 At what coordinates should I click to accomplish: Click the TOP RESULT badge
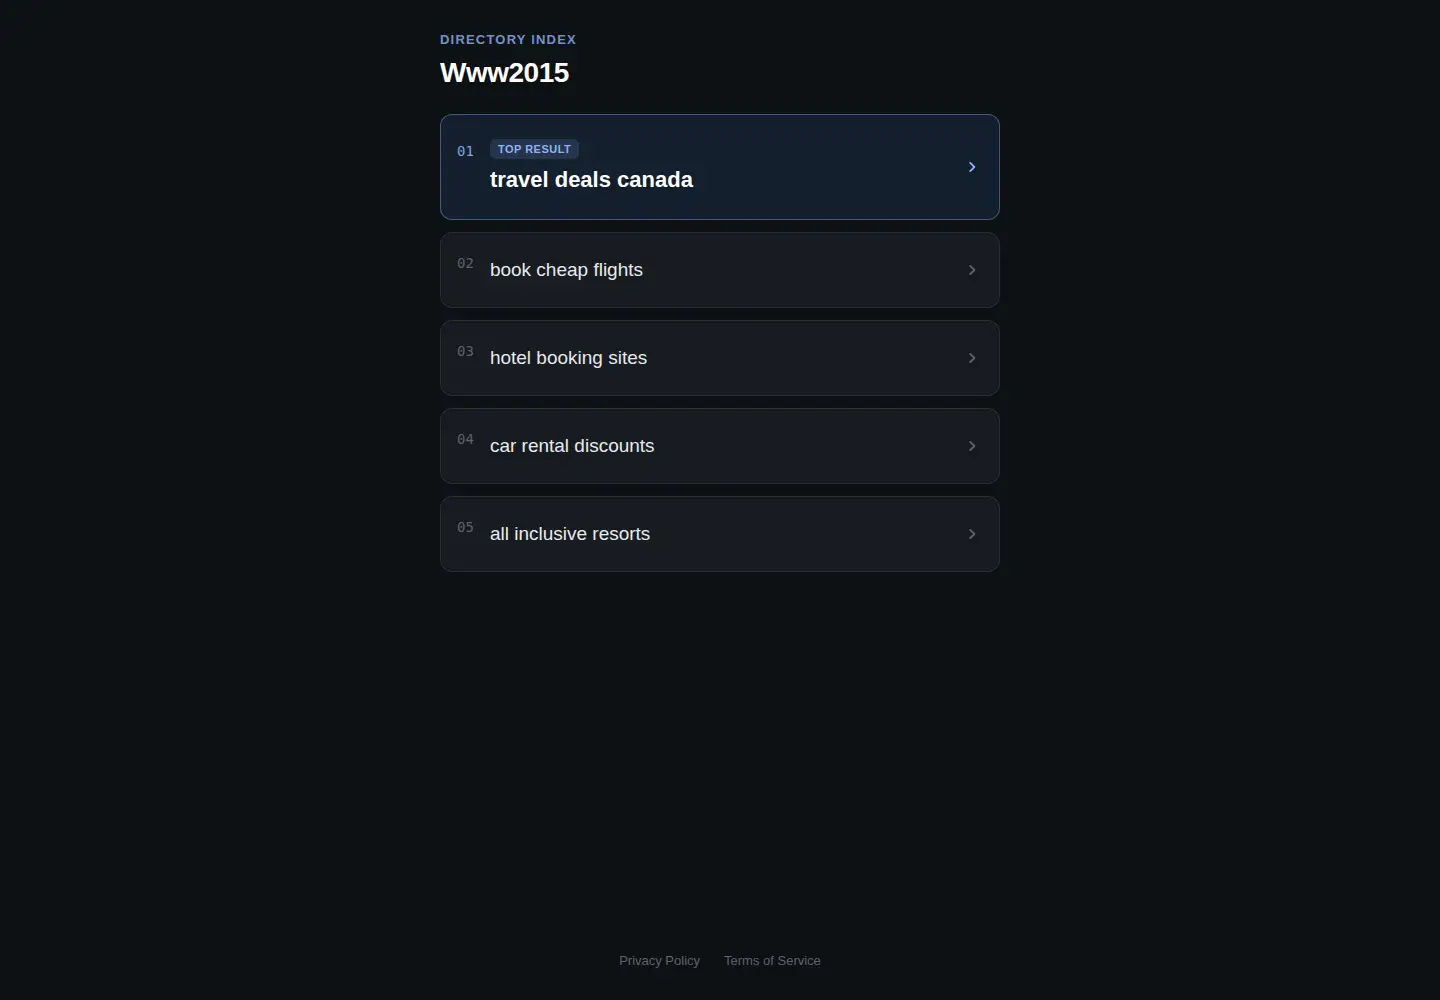point(534,149)
